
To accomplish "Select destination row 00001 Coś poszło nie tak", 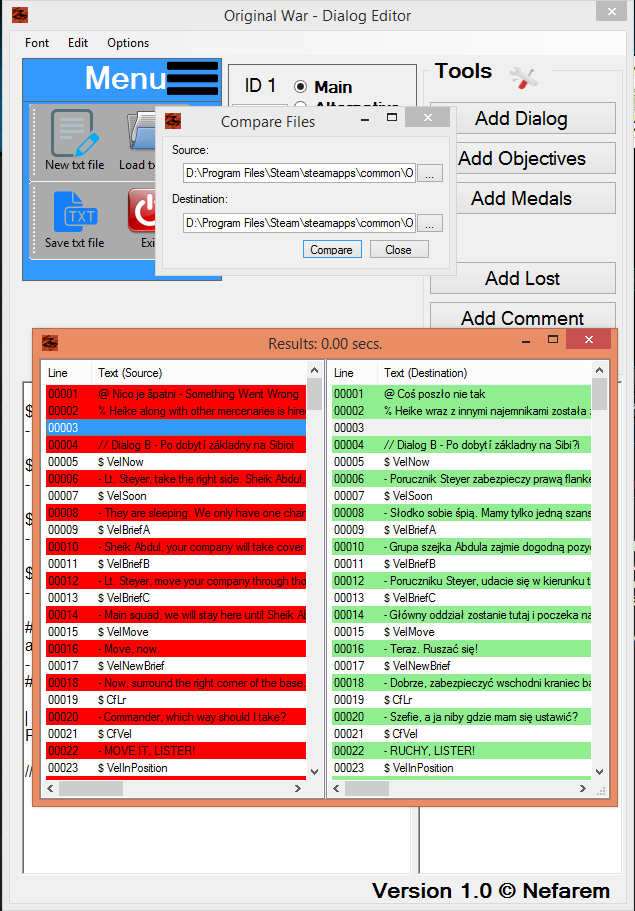I will click(461, 394).
